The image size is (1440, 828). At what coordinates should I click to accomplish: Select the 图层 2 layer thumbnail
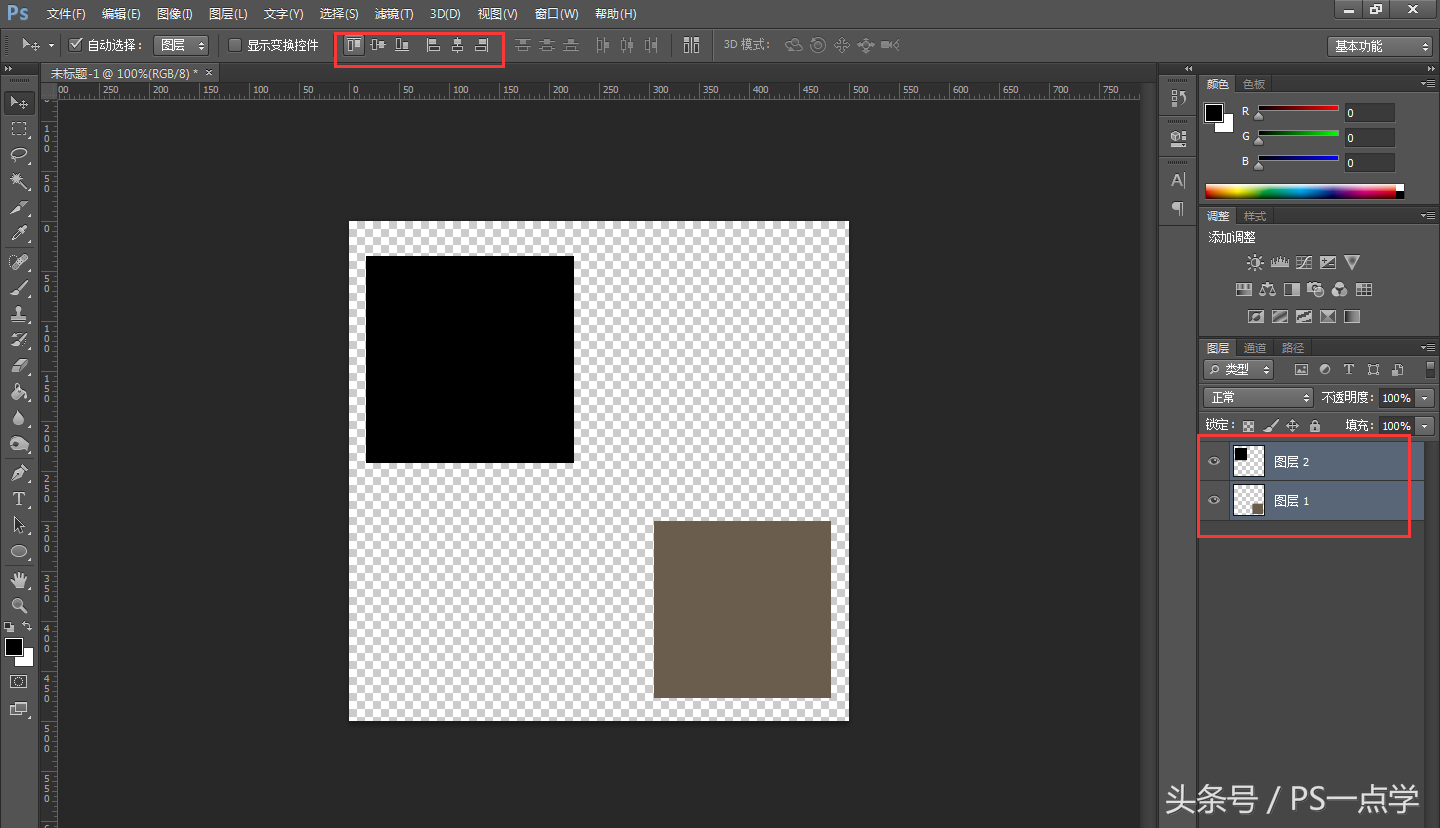pyautogui.click(x=1249, y=461)
